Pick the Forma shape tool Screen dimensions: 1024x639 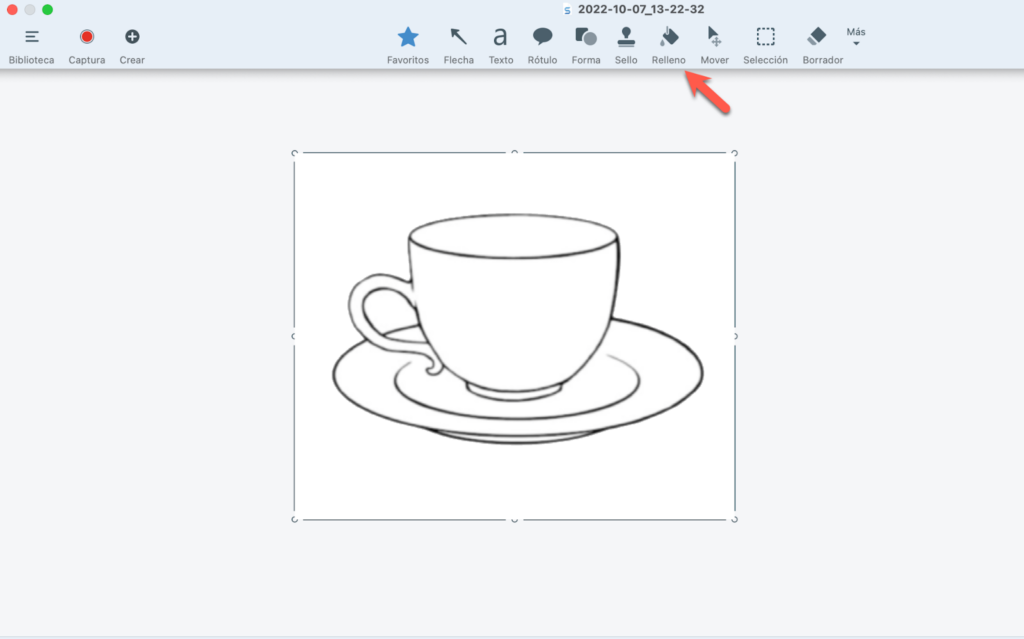pyautogui.click(x=586, y=37)
